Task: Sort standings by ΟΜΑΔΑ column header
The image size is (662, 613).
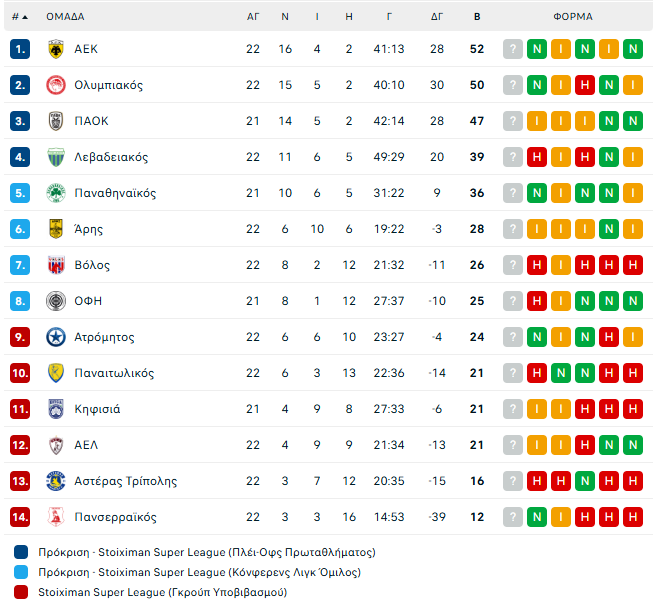Action: (65, 17)
